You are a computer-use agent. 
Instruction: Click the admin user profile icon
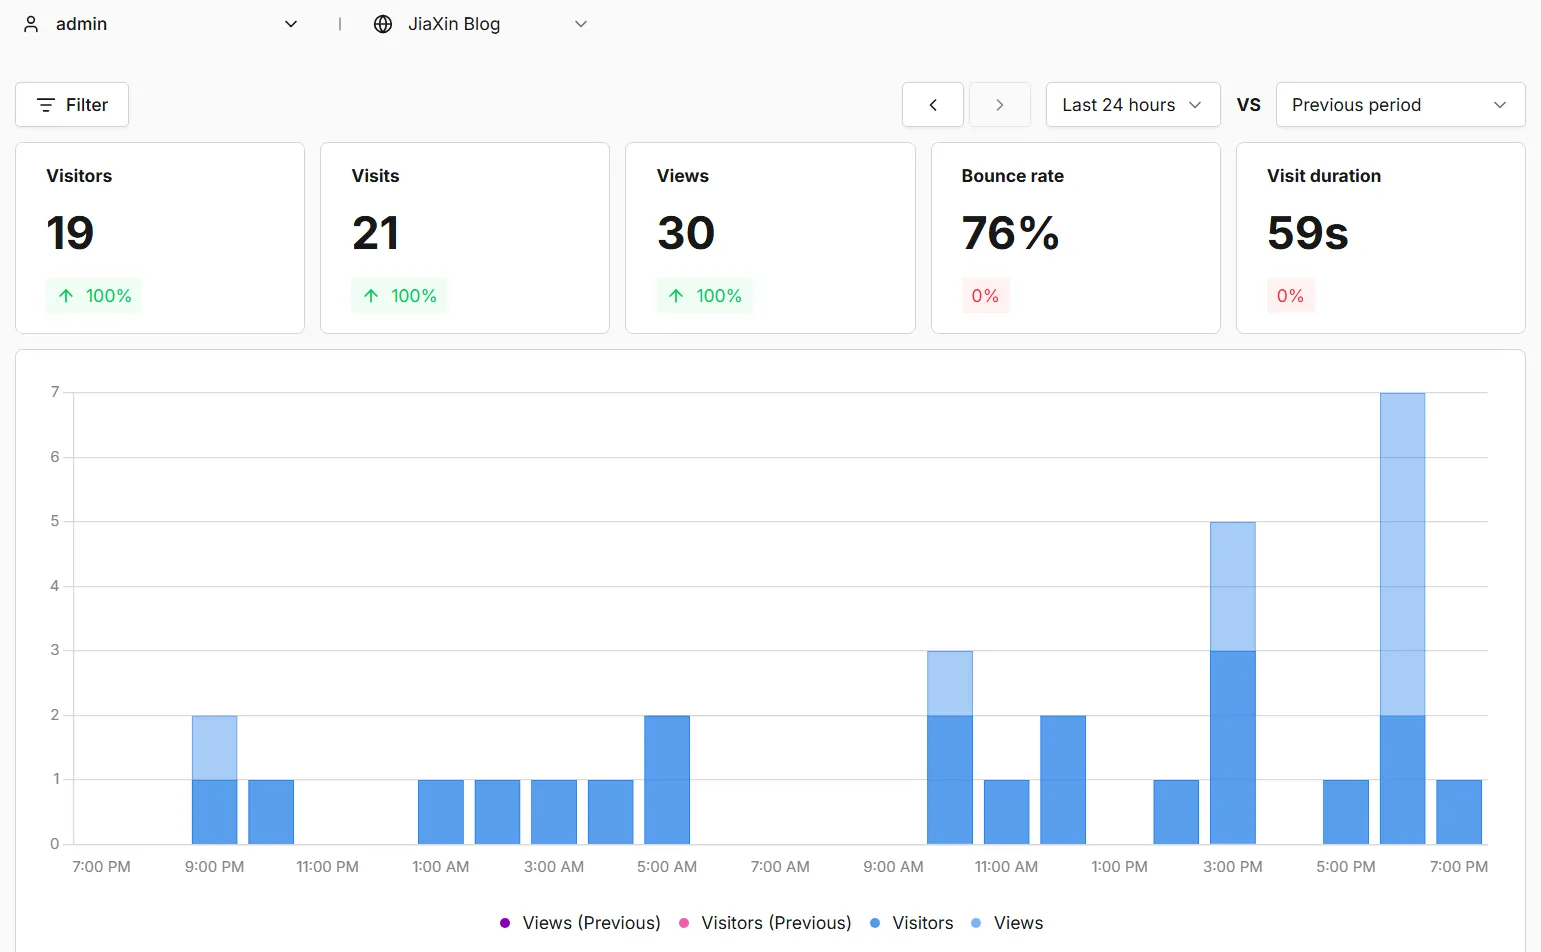[x=31, y=24]
